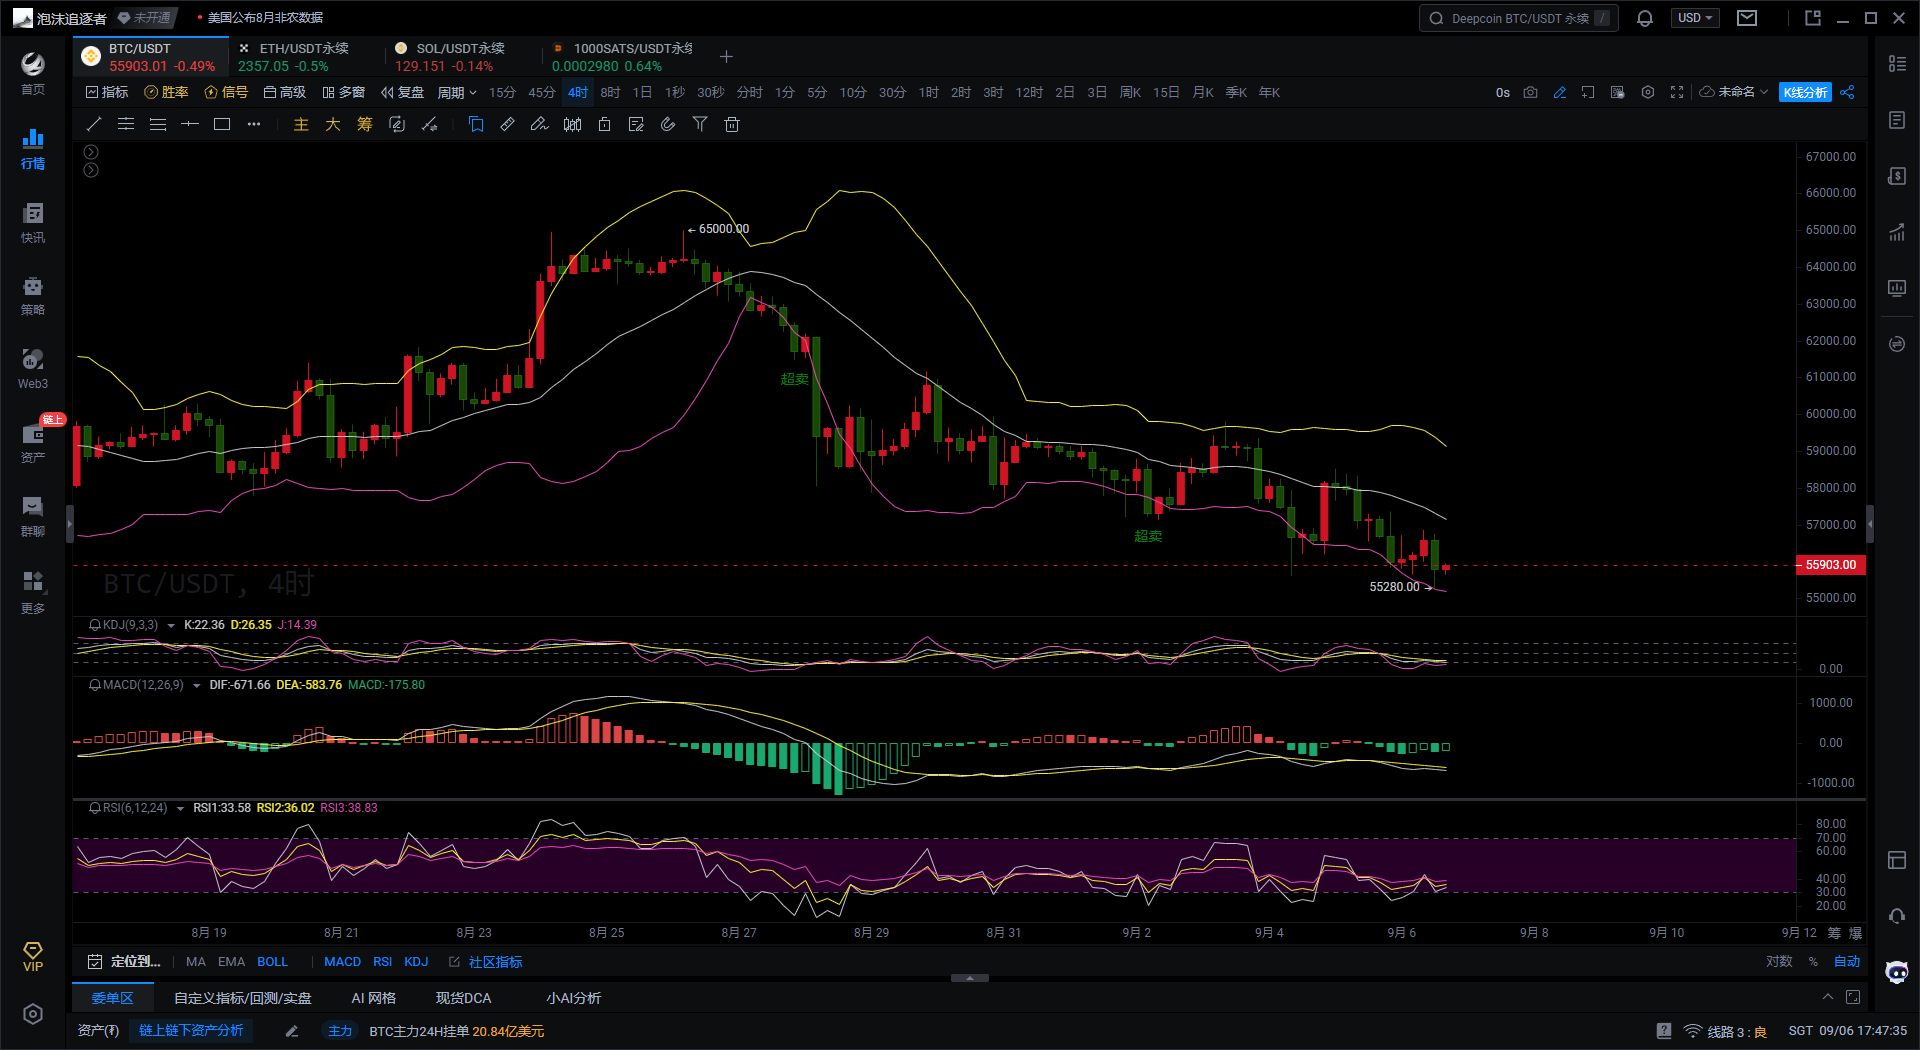Open the bottom-left settings gear icon

click(x=33, y=1014)
